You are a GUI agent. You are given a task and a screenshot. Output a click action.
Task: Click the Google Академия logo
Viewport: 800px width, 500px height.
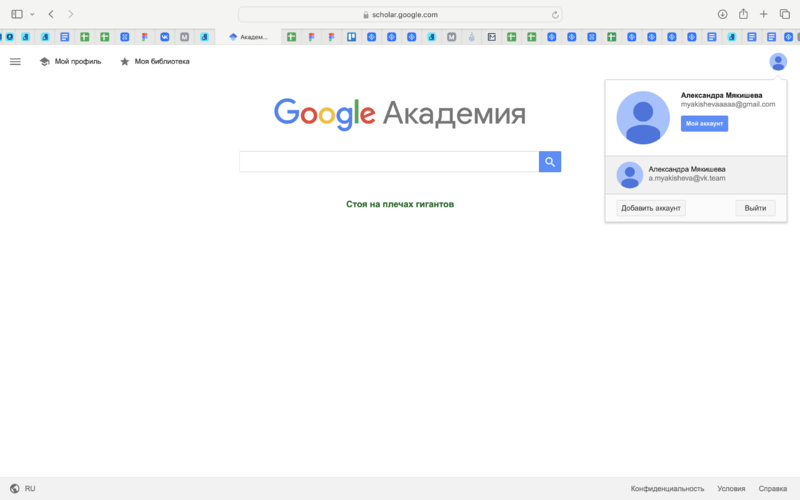400,113
